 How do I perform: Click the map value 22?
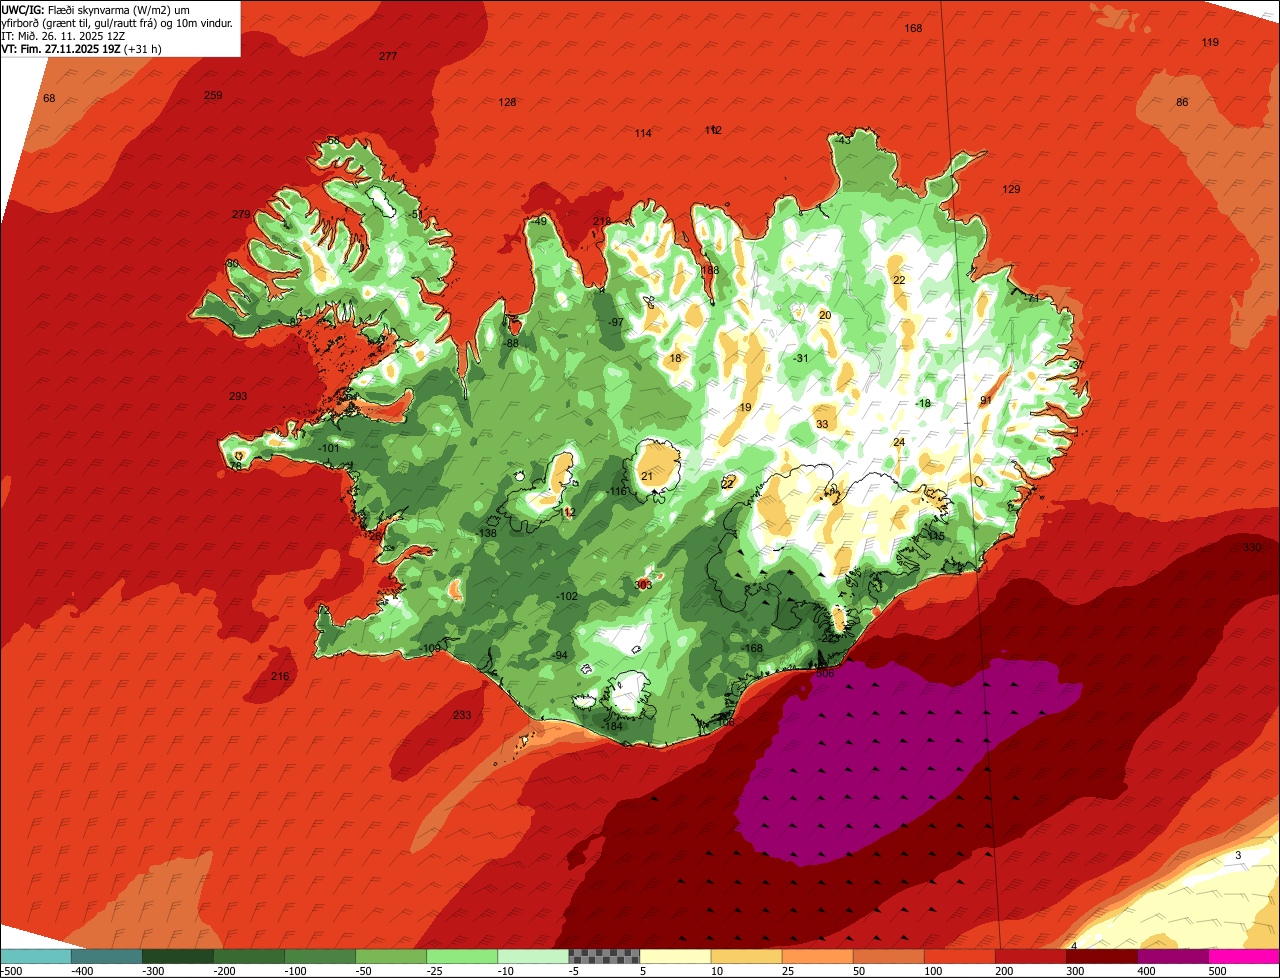[x=899, y=280]
